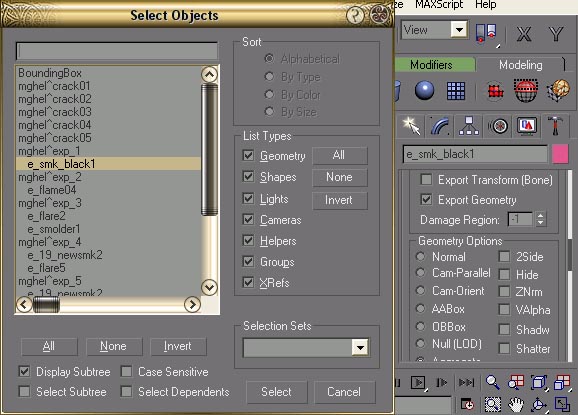Select e_flame04 in the object list
578x415 pixels.
click(52, 190)
